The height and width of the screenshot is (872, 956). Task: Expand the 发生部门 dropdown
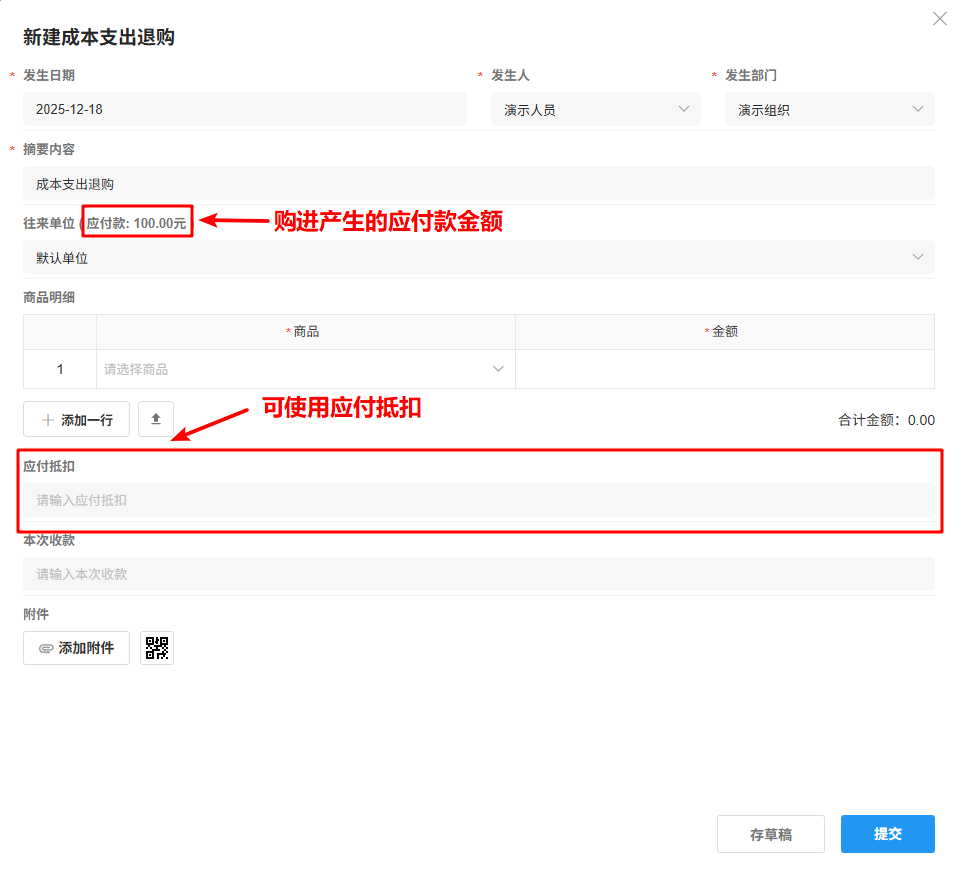[829, 109]
